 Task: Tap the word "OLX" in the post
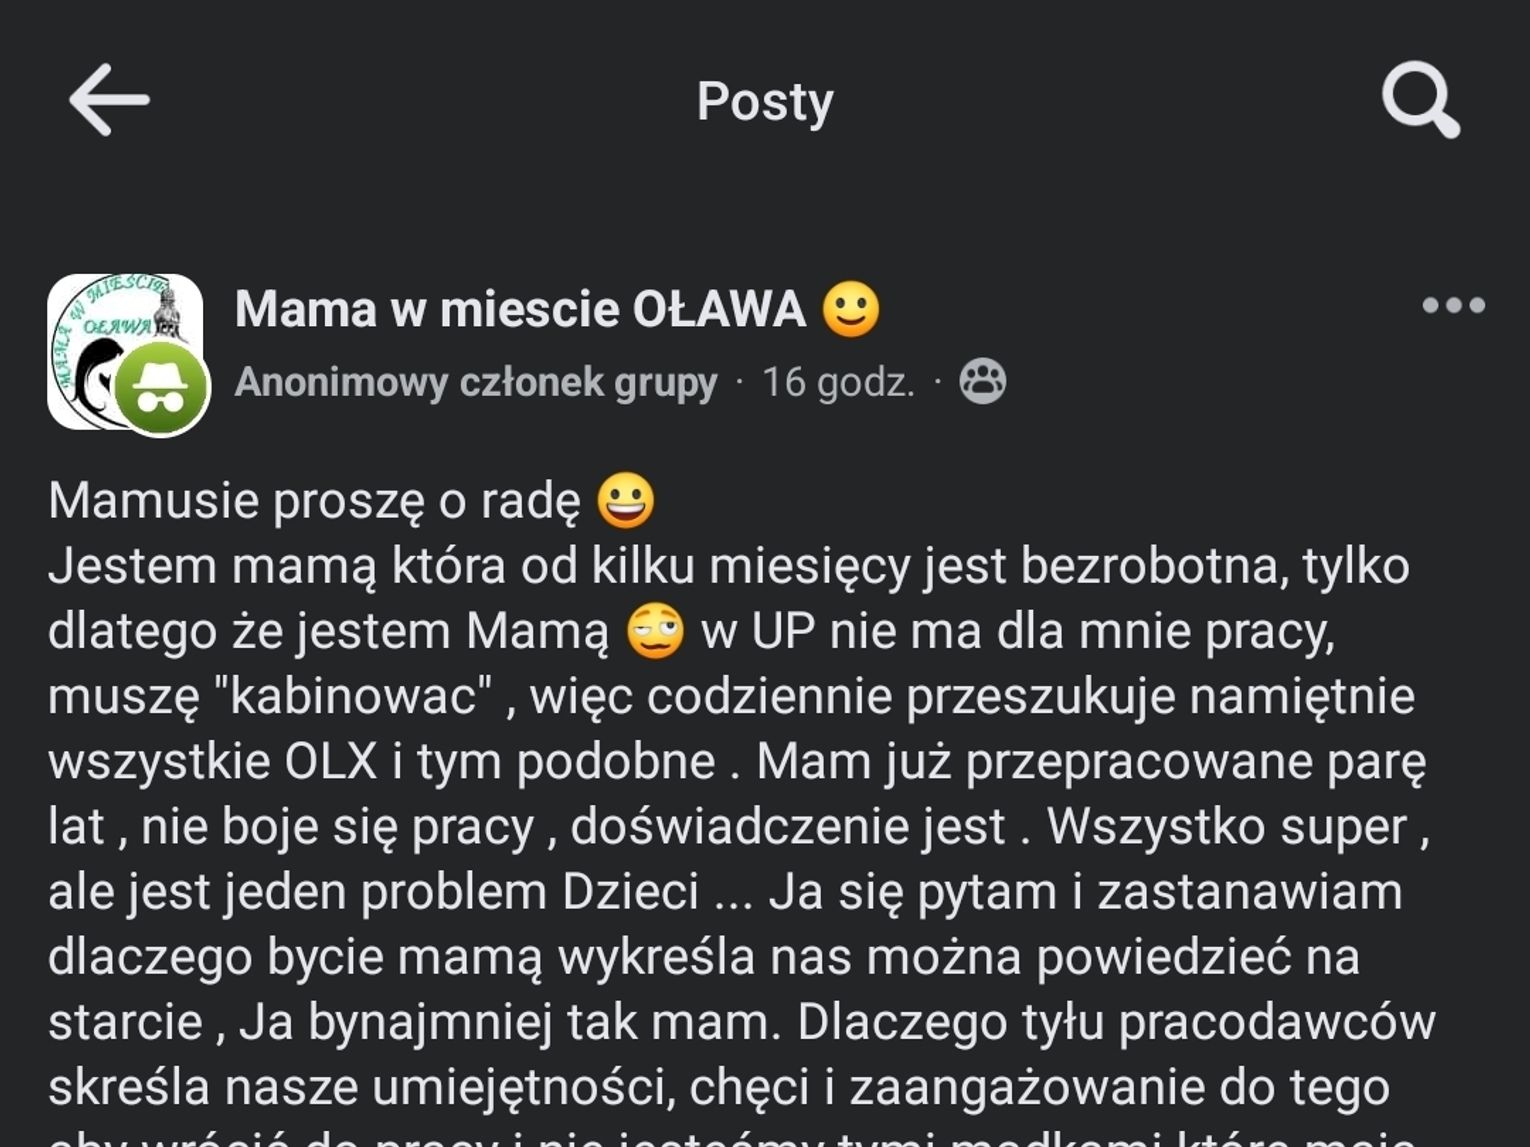tap(331, 762)
